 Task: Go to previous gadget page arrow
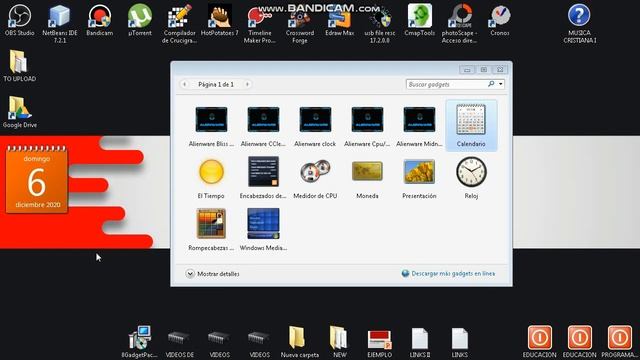(x=184, y=84)
